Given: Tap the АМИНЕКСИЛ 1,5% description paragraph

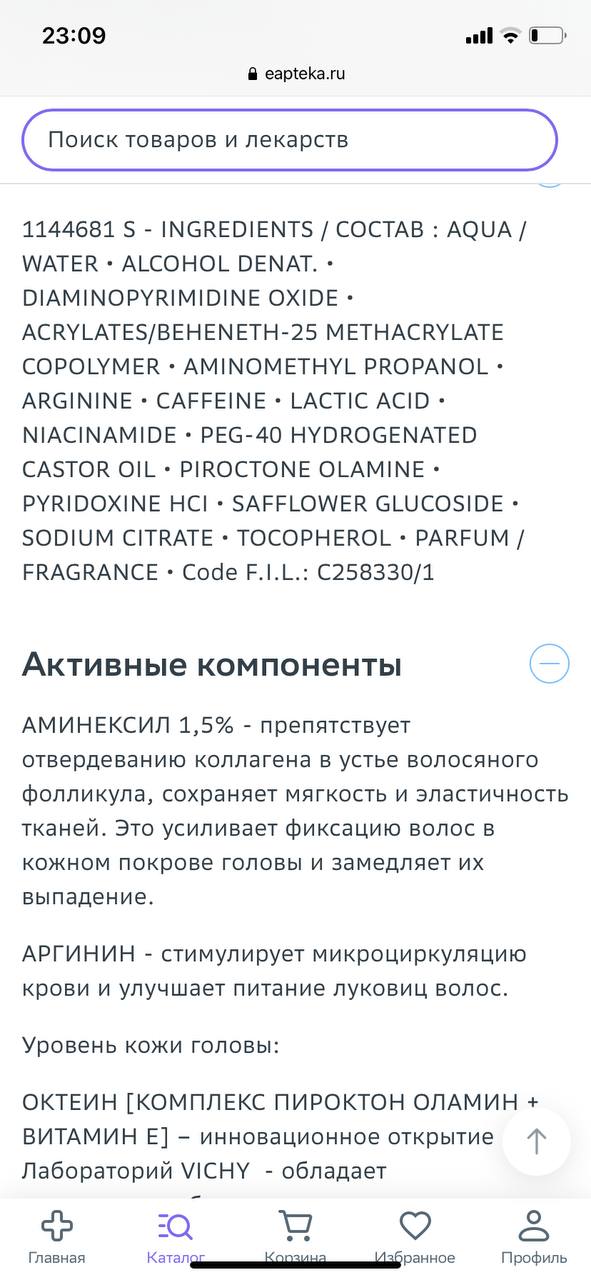Looking at the screenshot, I should point(295,811).
